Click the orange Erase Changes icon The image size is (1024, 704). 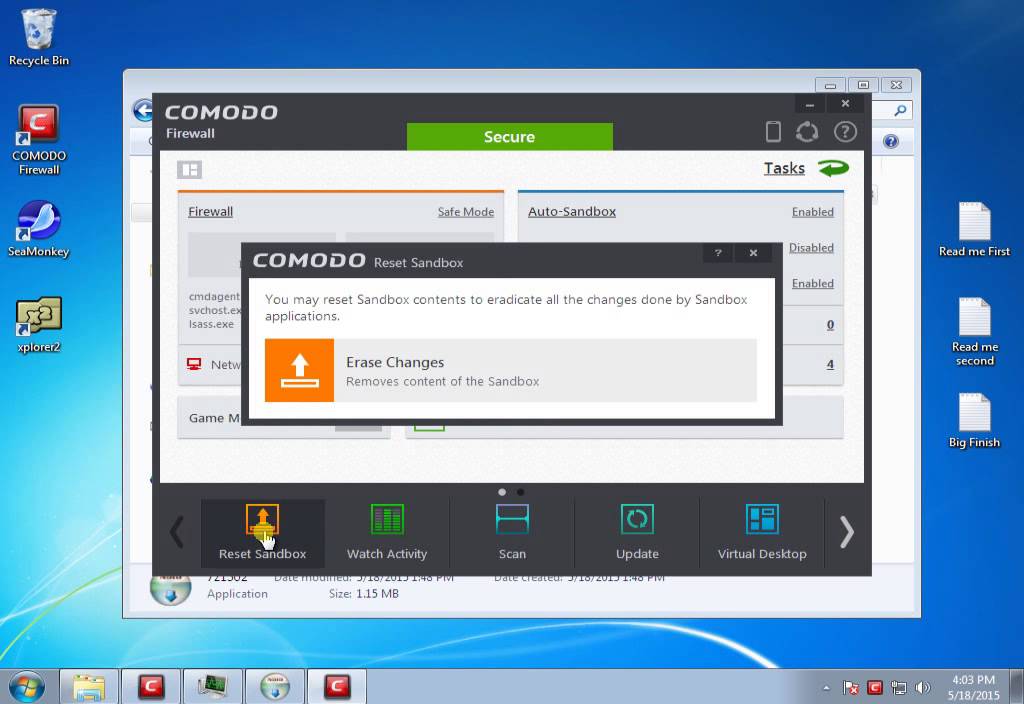(x=299, y=370)
